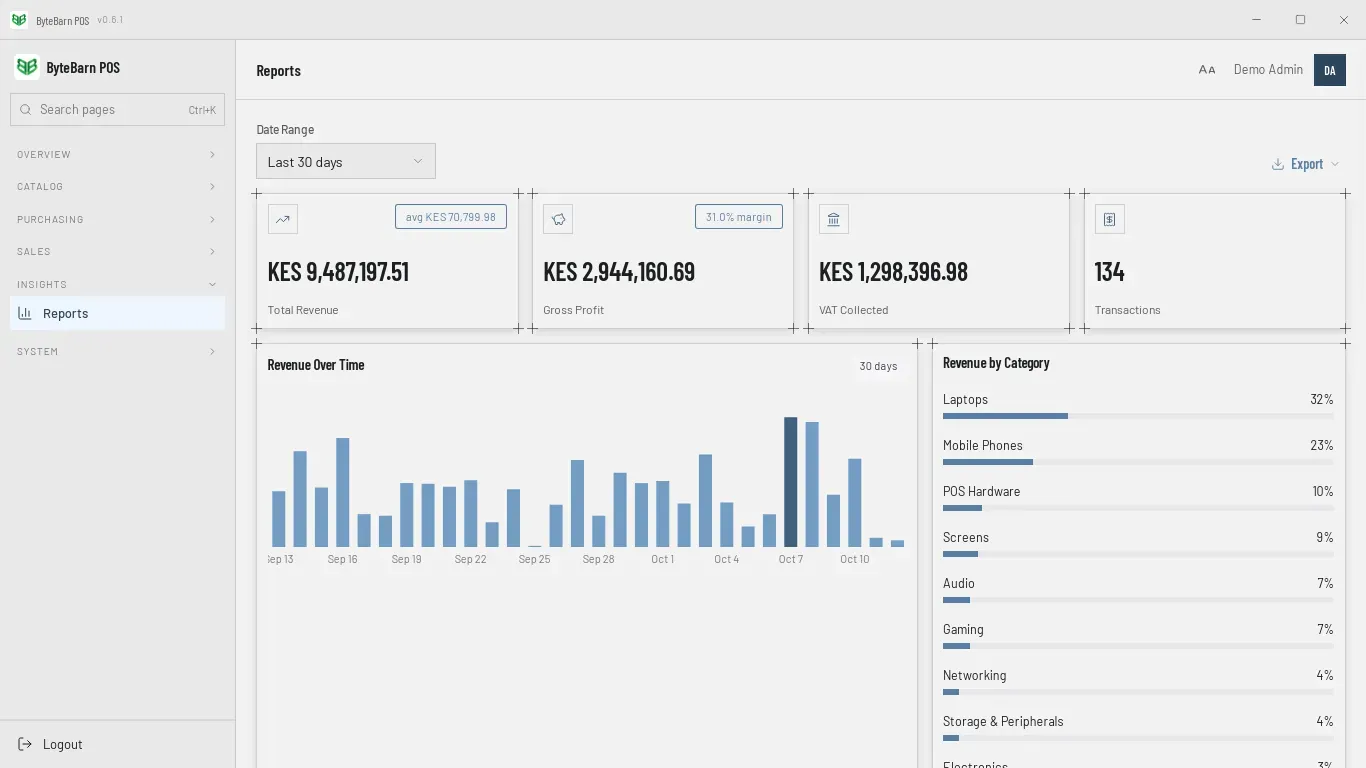Expand the Catalog sidebar section
Viewport: 1366px width, 768px height.
(117, 187)
